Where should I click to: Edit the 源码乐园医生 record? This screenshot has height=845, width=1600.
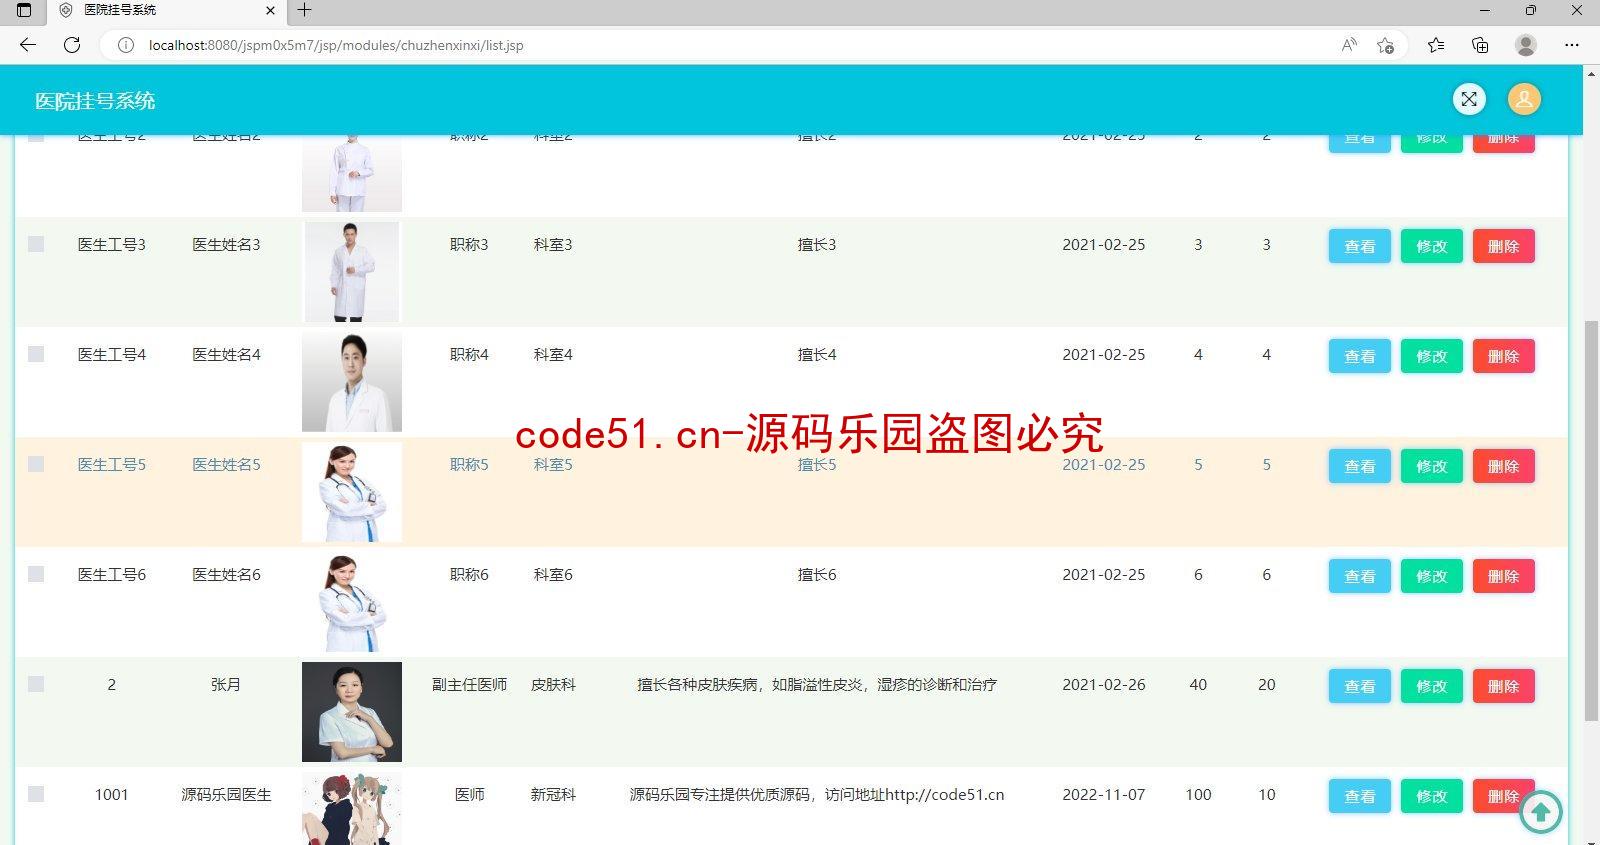[1431, 796]
